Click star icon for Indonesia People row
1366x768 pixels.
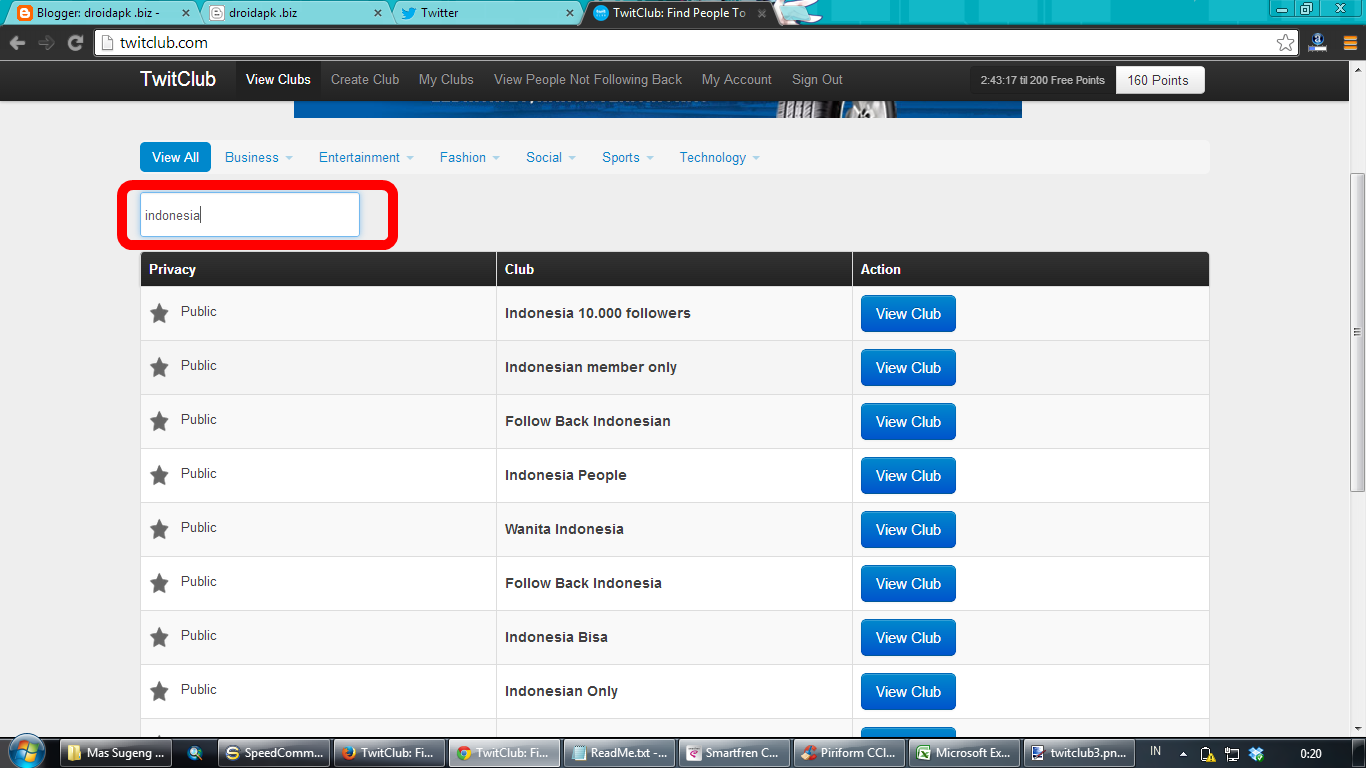(159, 475)
